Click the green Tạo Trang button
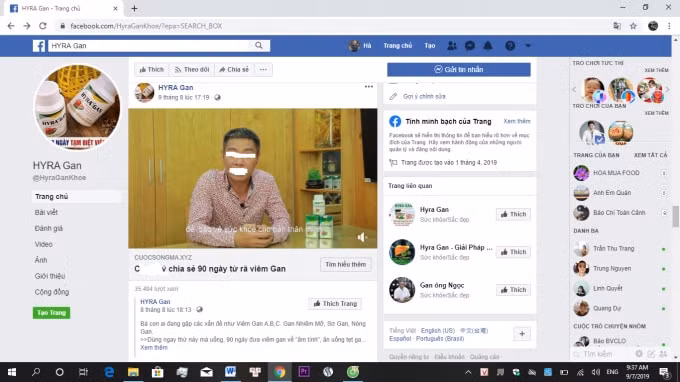 coord(51,313)
